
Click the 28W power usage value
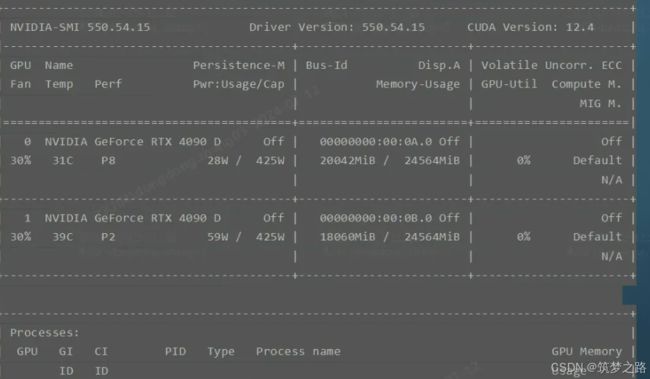pyautogui.click(x=218, y=160)
